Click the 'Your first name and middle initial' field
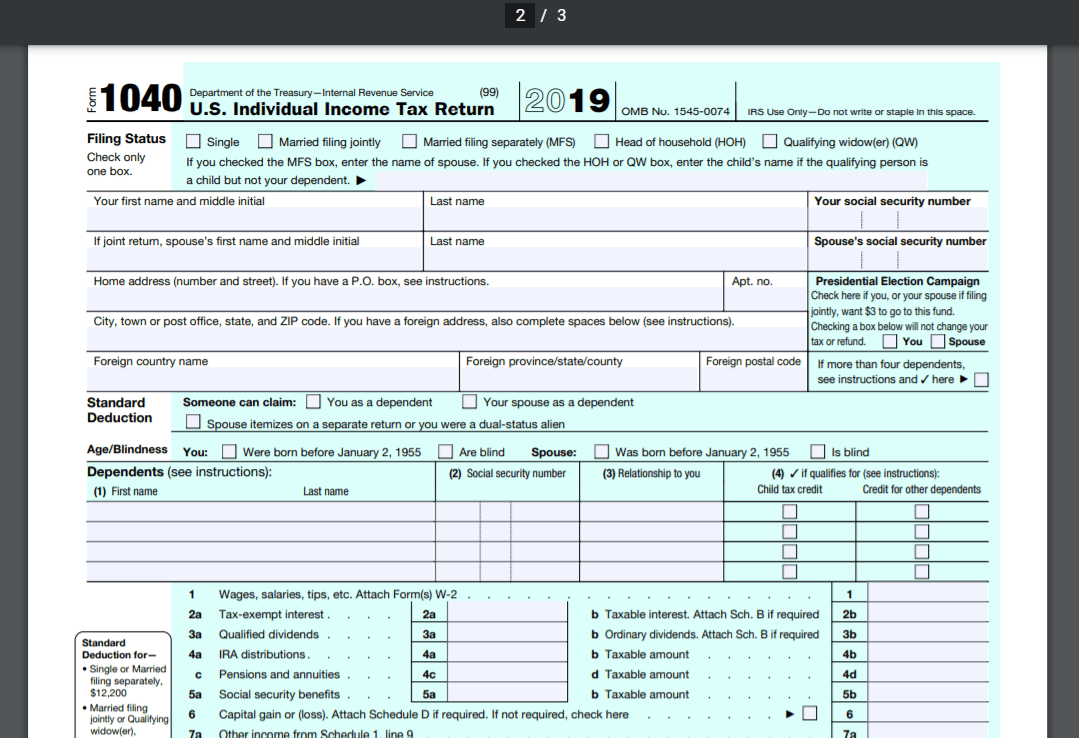 click(255, 220)
